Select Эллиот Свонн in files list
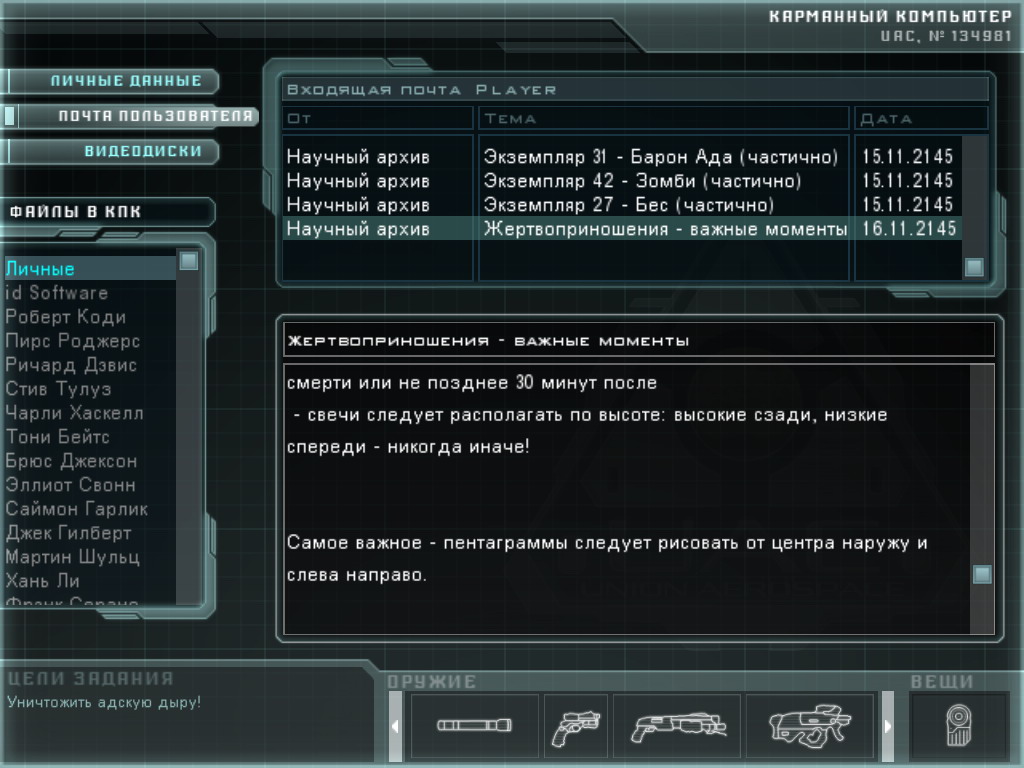The image size is (1024, 768). point(89,485)
